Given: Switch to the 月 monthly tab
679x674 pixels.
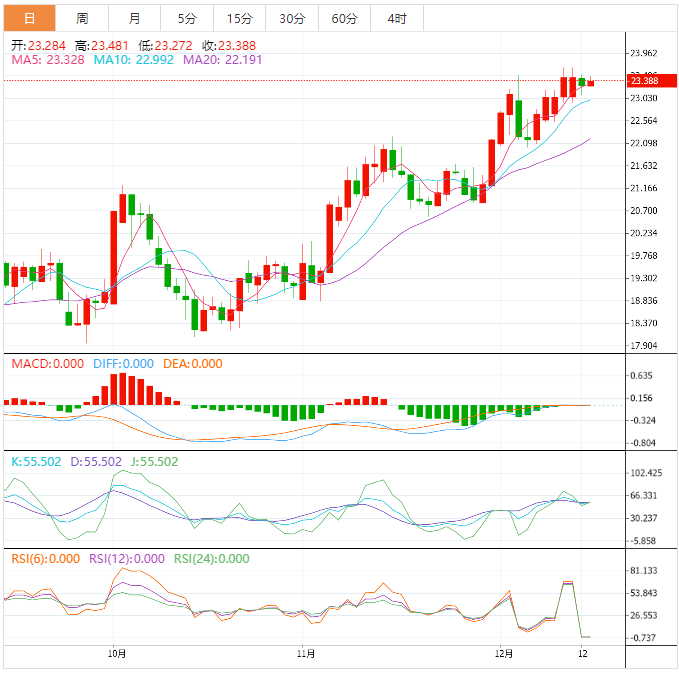Looking at the screenshot, I should [134, 19].
